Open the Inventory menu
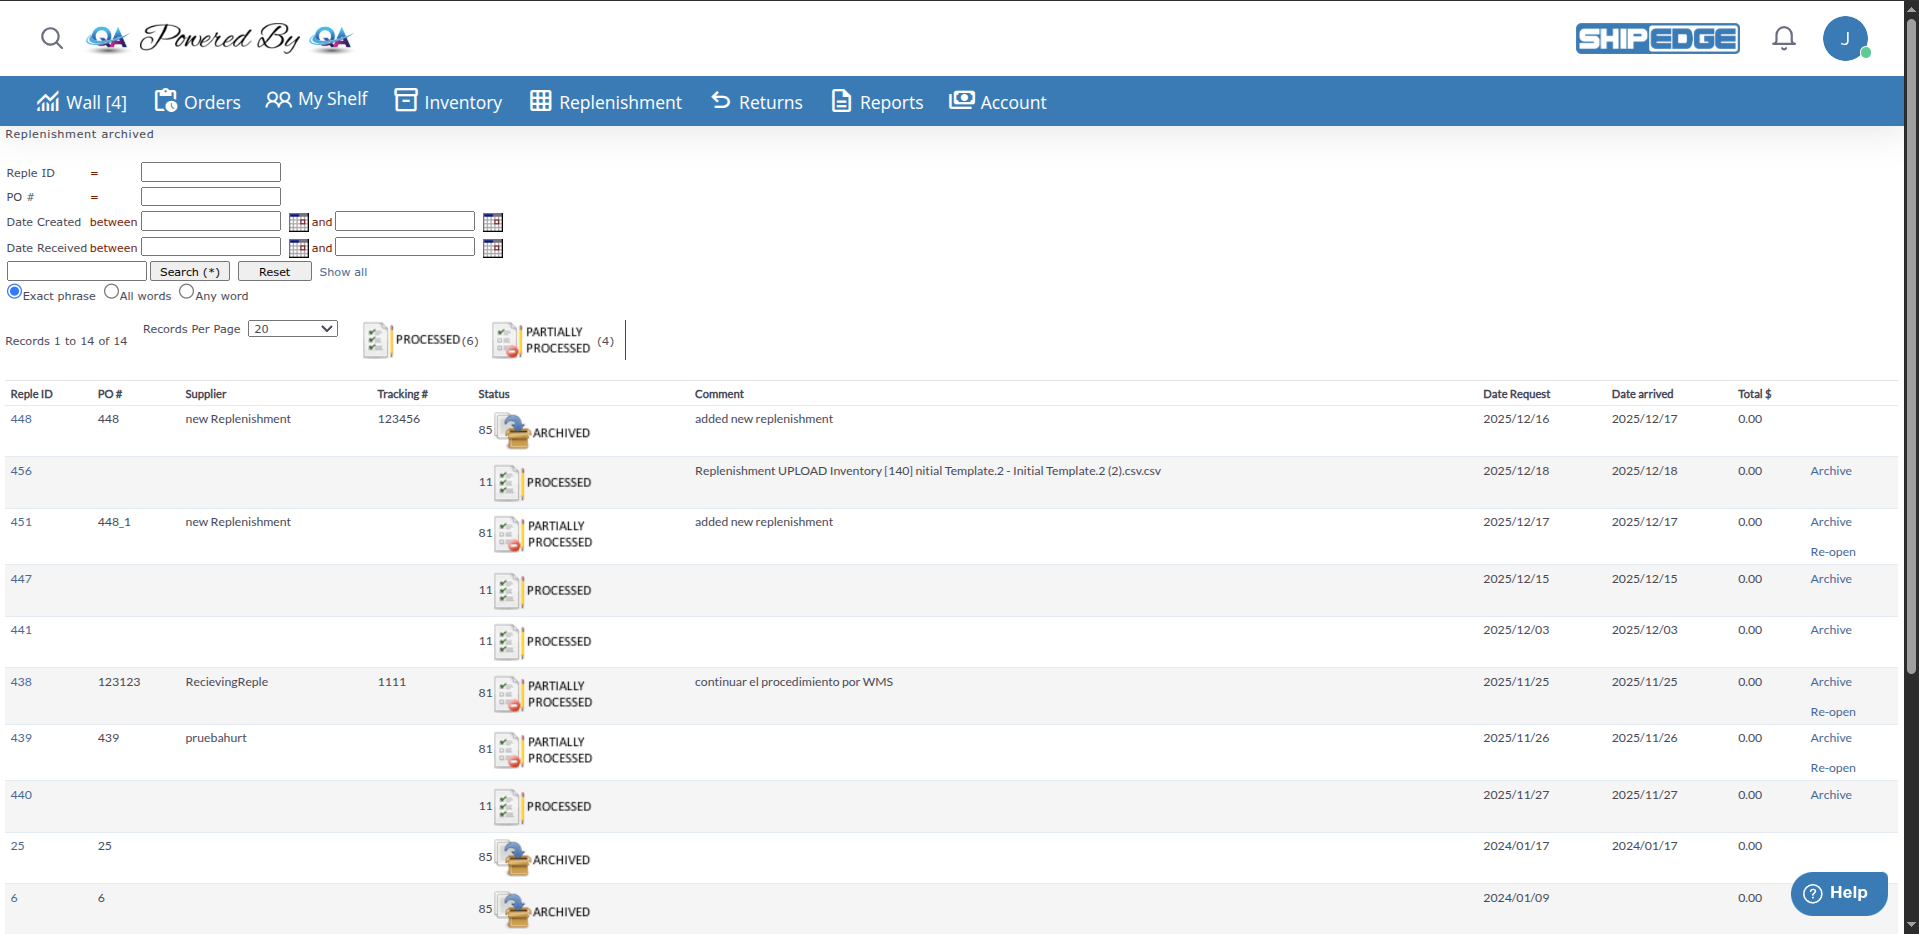The width and height of the screenshot is (1919, 934). (449, 102)
